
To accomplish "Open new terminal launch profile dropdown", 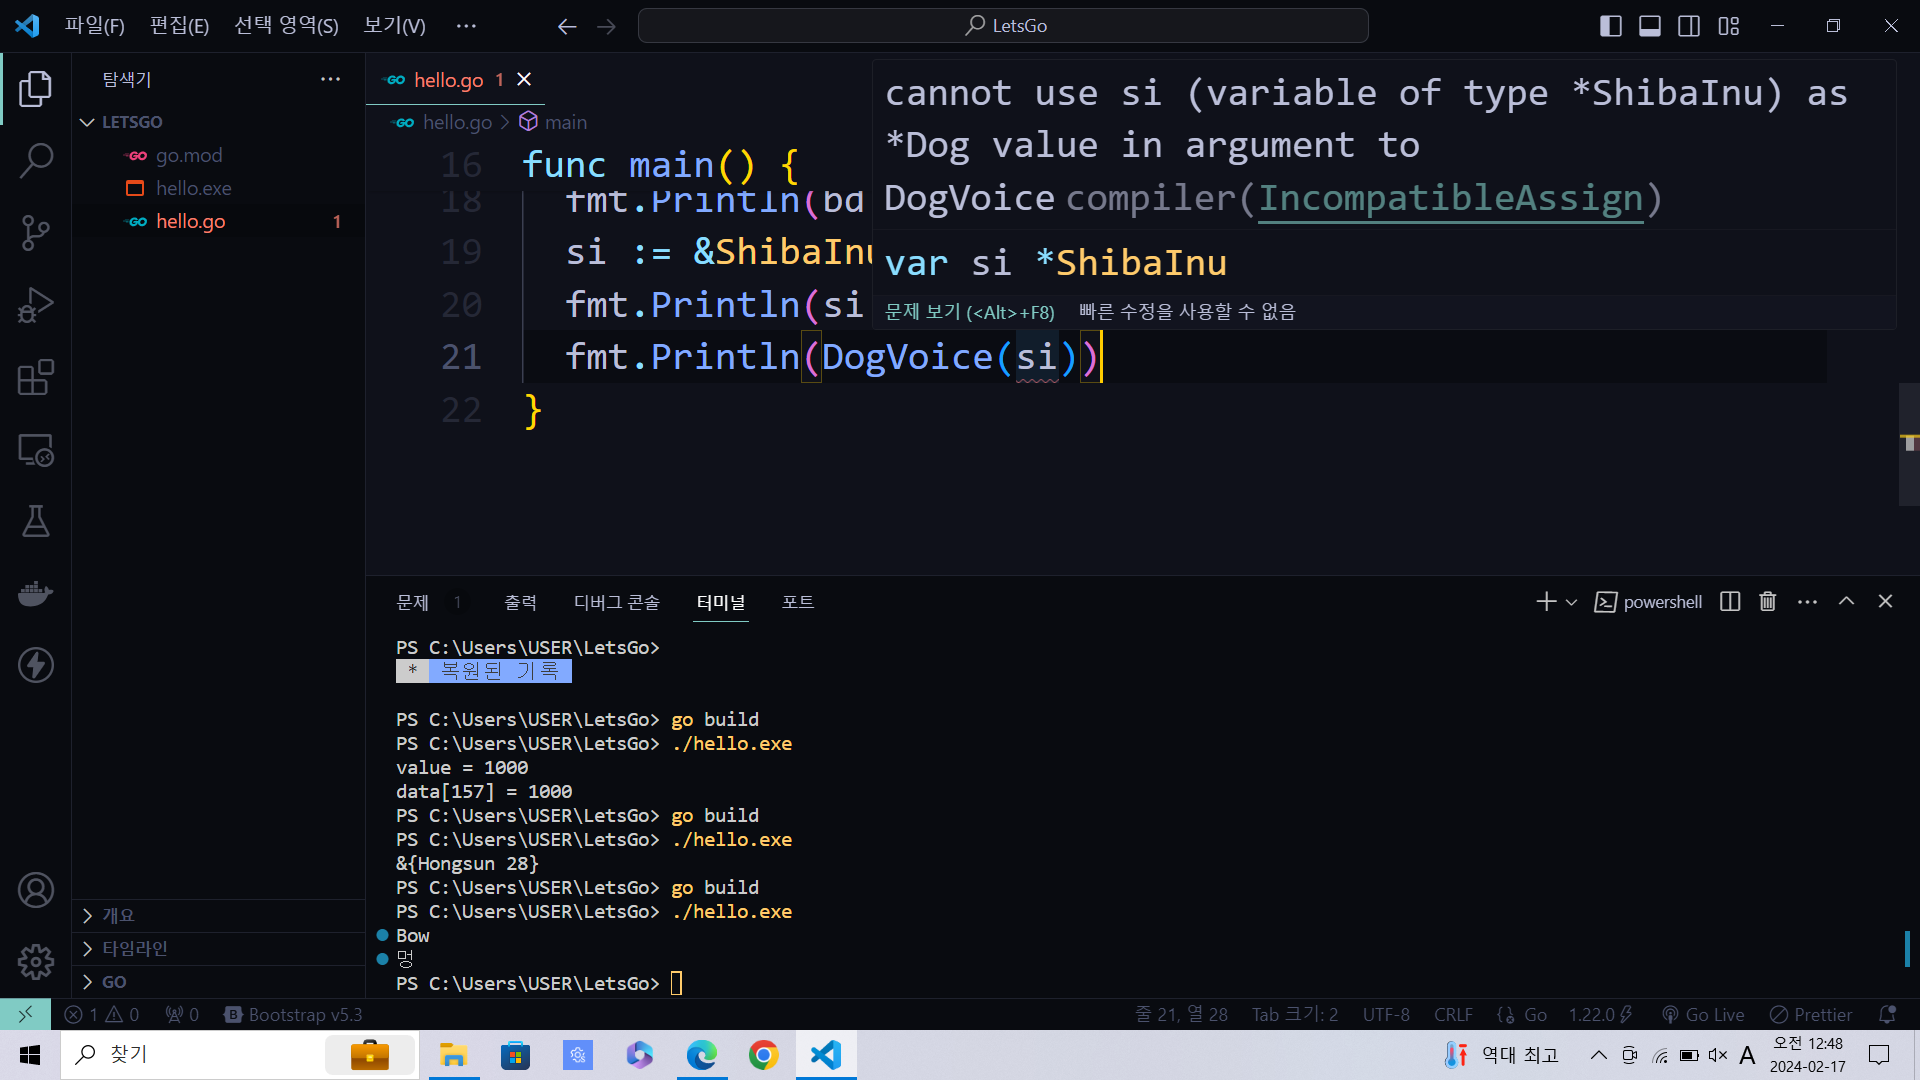I will pos(1571,602).
